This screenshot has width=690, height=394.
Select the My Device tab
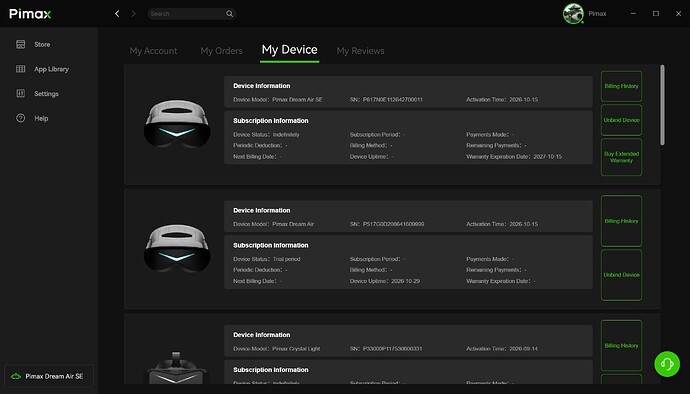coord(290,50)
